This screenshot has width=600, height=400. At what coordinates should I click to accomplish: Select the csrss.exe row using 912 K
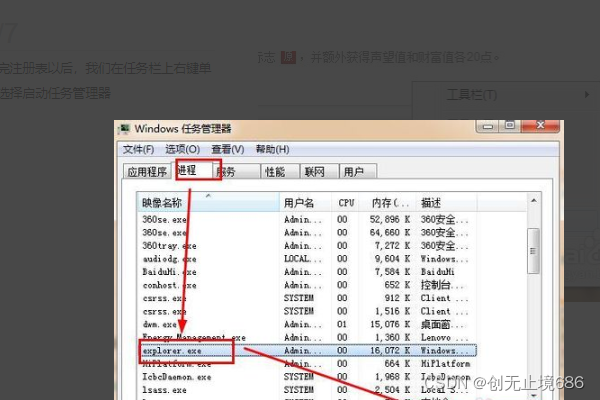point(307,298)
